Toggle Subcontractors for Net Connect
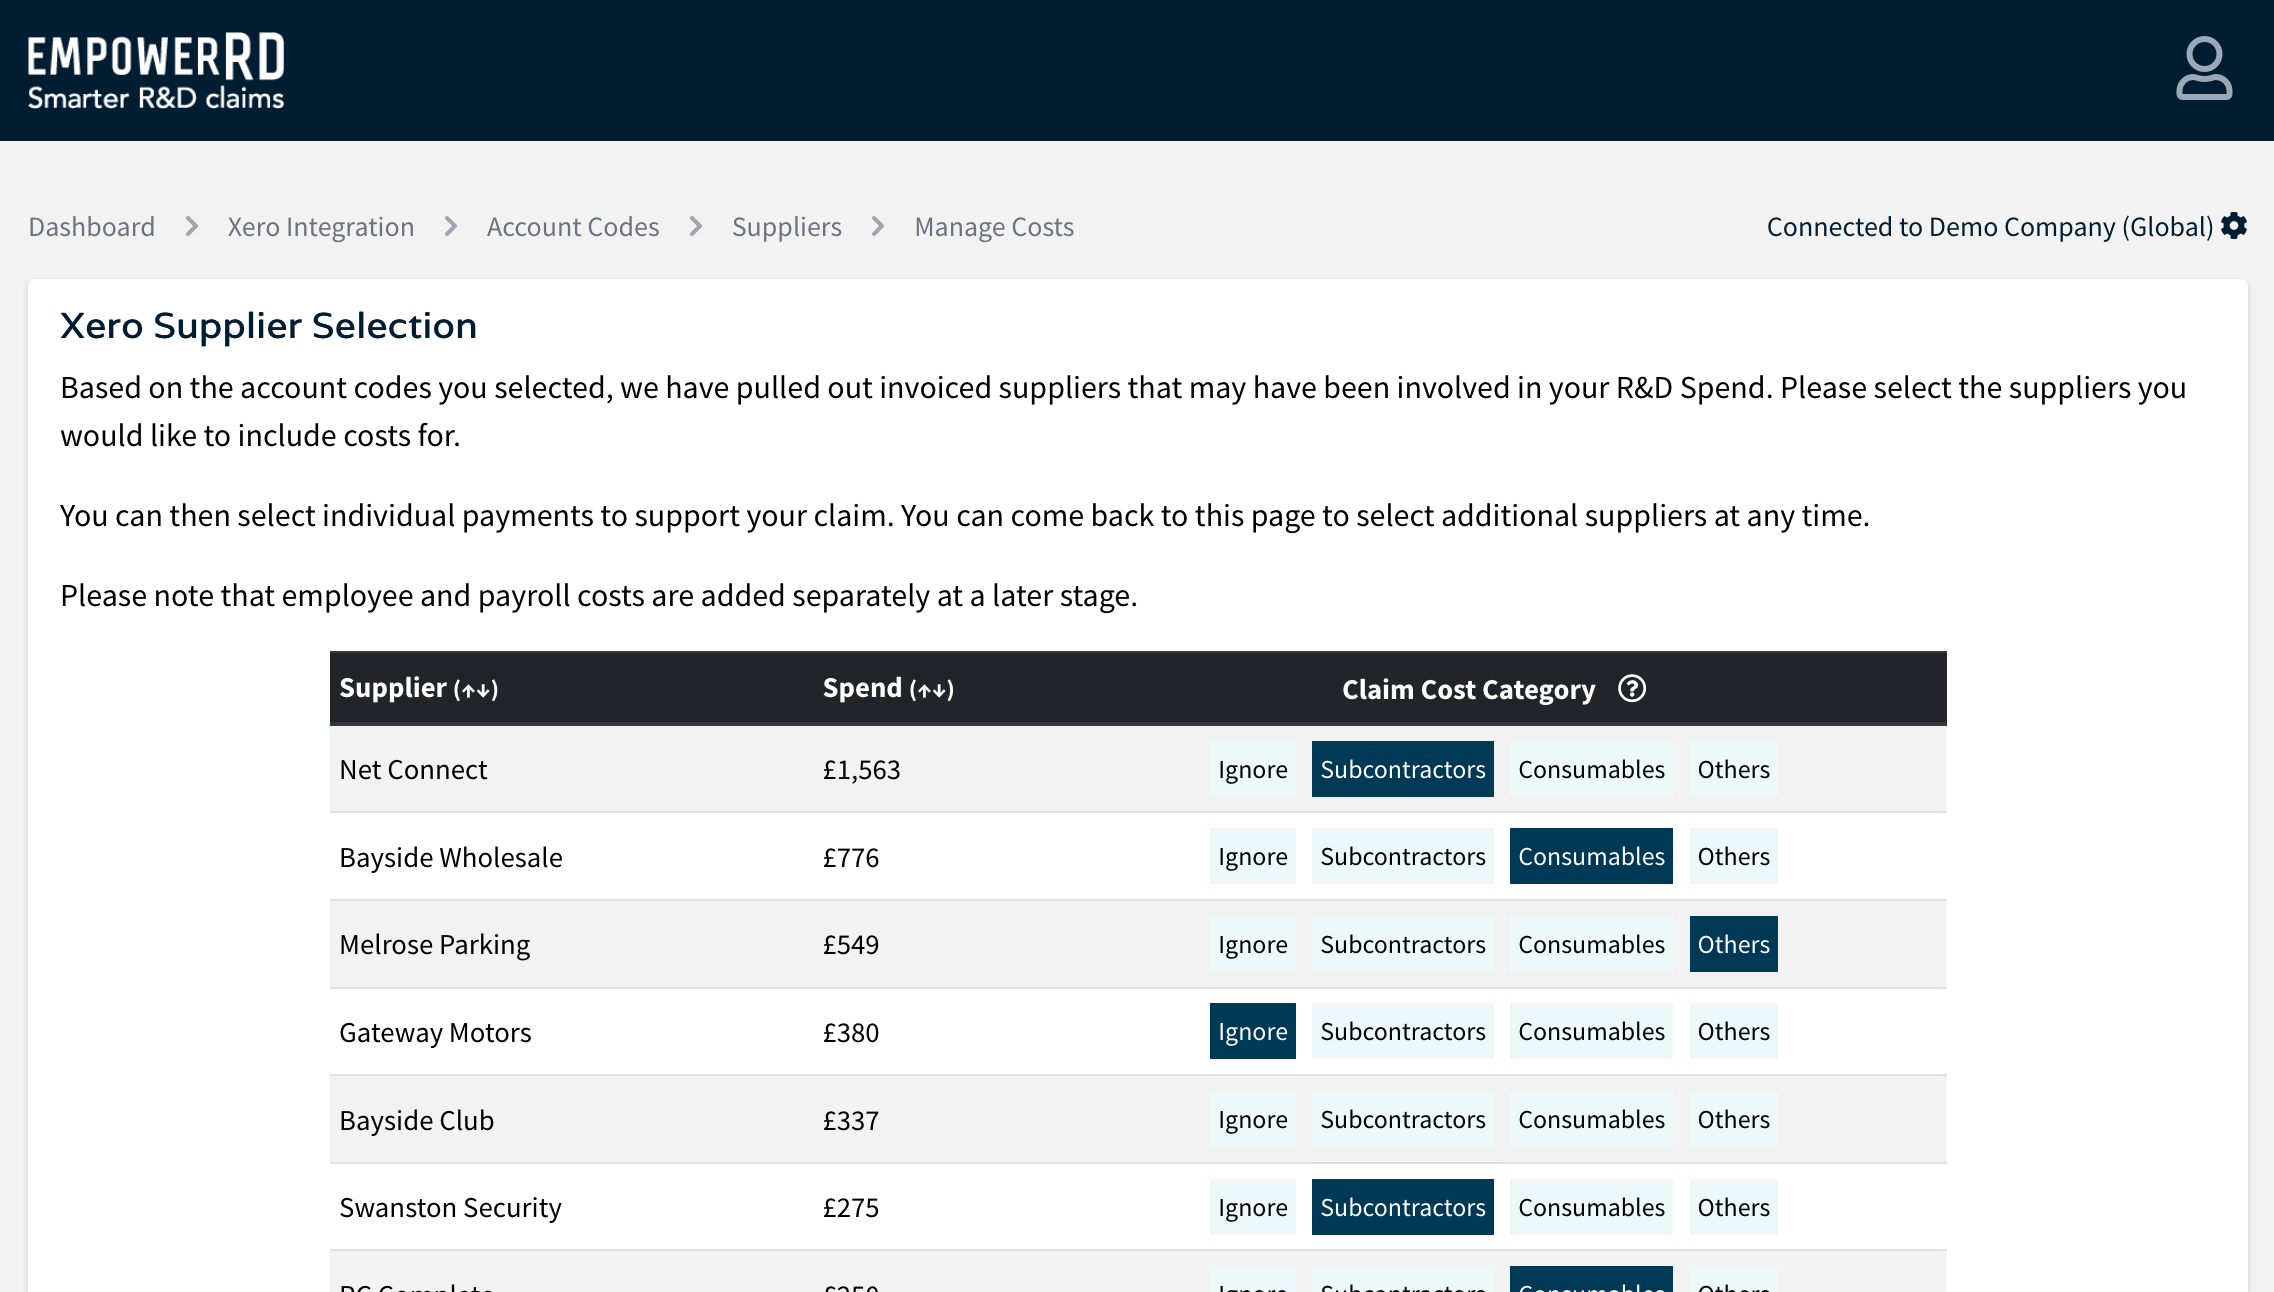Viewport: 2274px width, 1292px height. [x=1402, y=769]
